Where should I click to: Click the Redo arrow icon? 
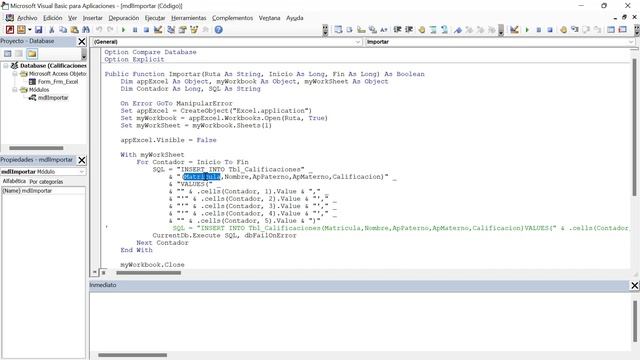(x=110, y=30)
